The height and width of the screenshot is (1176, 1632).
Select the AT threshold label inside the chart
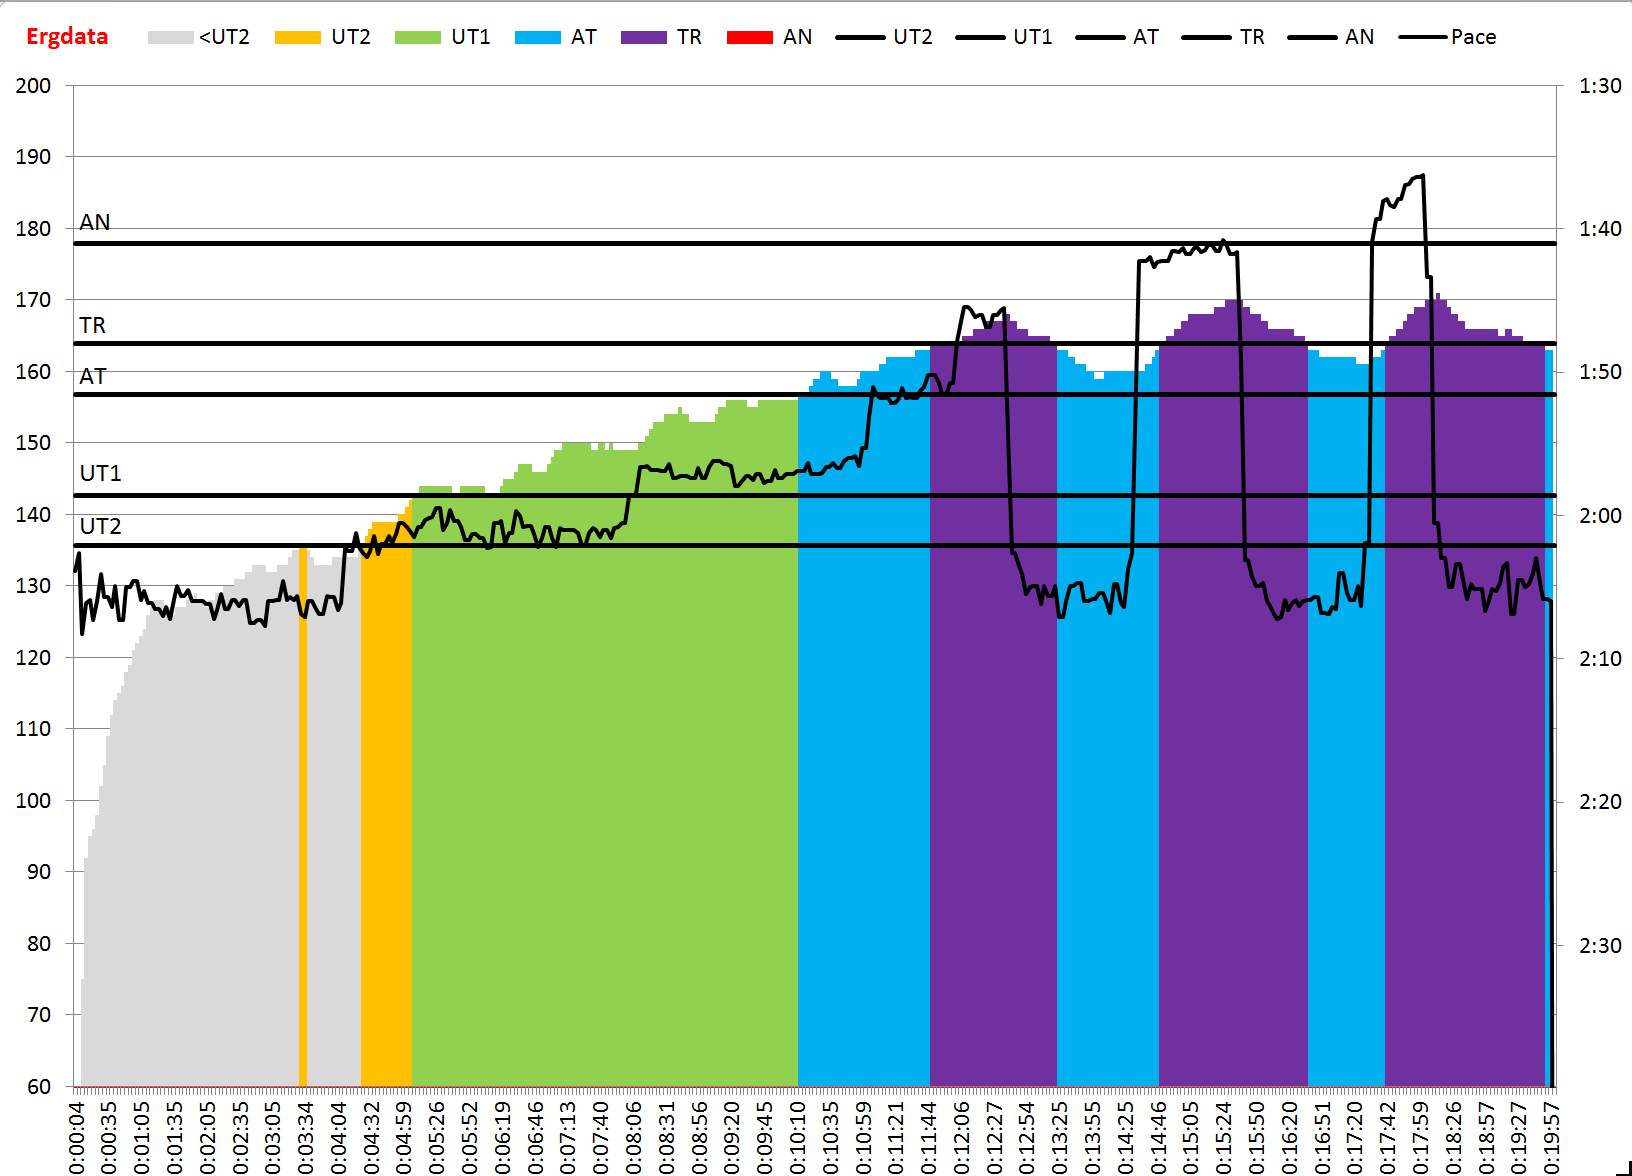pos(93,377)
